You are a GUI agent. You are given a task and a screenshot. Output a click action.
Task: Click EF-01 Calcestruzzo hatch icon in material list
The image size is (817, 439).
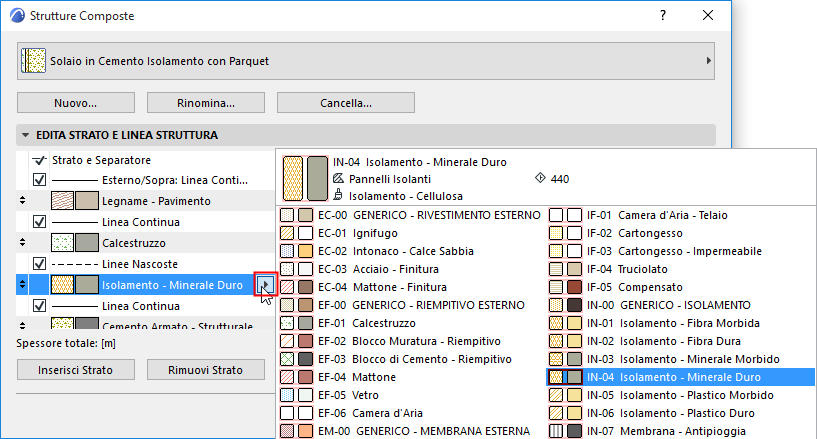pyautogui.click(x=287, y=323)
